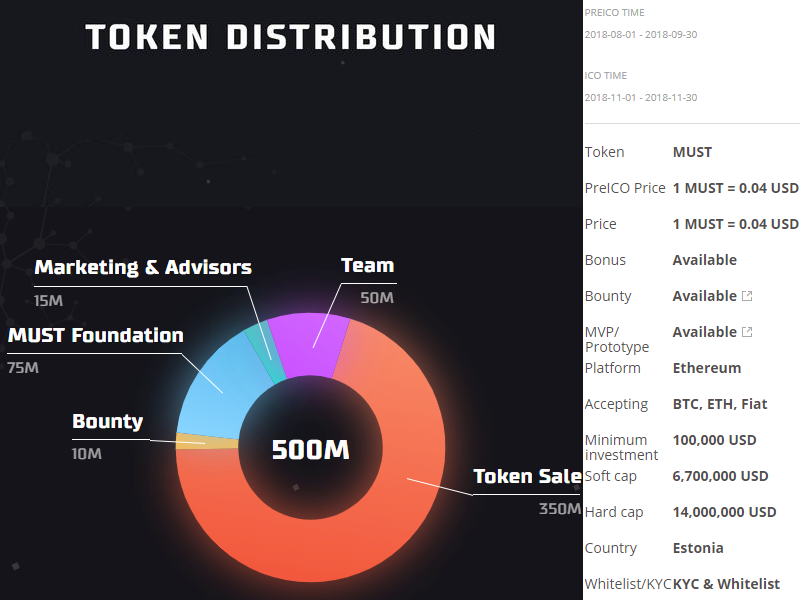Image resolution: width=800 pixels, height=600 pixels.
Task: Click the MVP/Prototype Available link
Action: [704, 332]
